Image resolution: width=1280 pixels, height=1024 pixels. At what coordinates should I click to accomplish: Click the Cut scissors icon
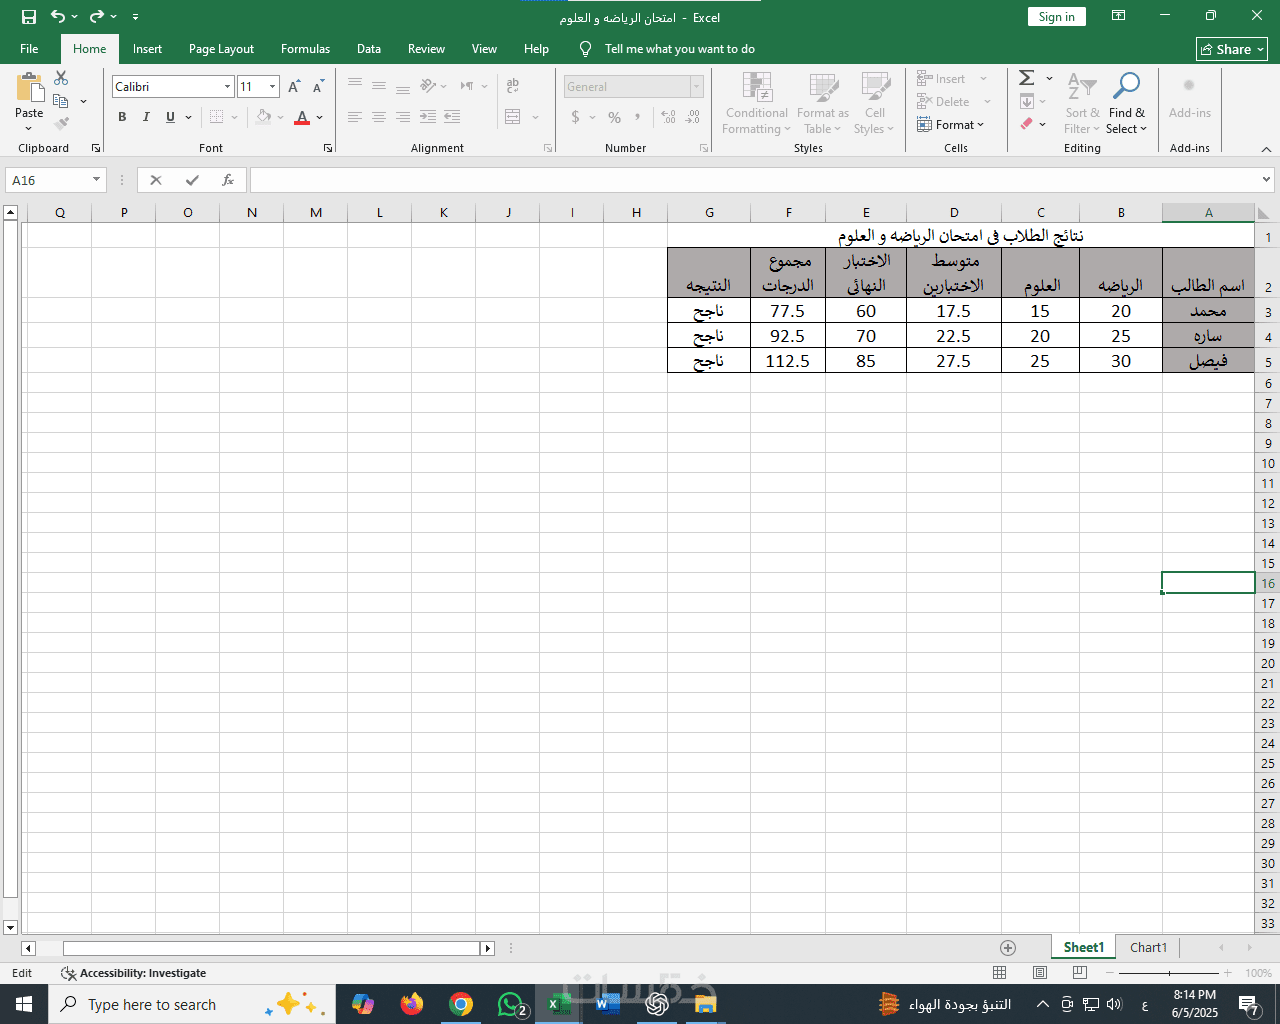point(61,78)
